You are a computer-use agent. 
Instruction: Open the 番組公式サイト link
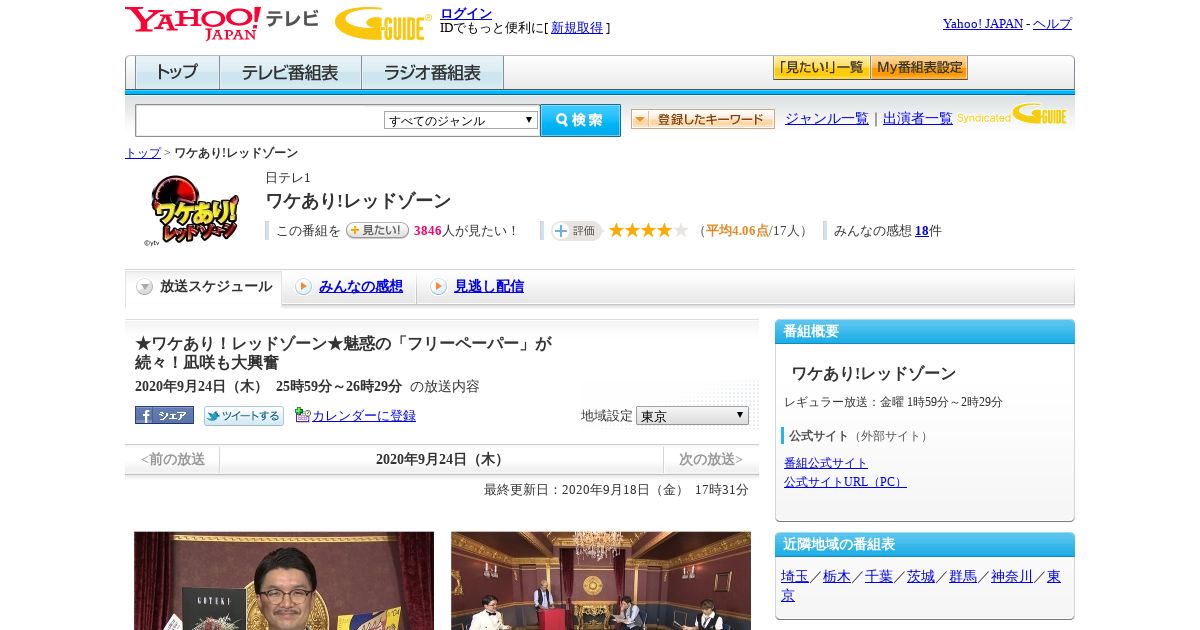point(826,463)
